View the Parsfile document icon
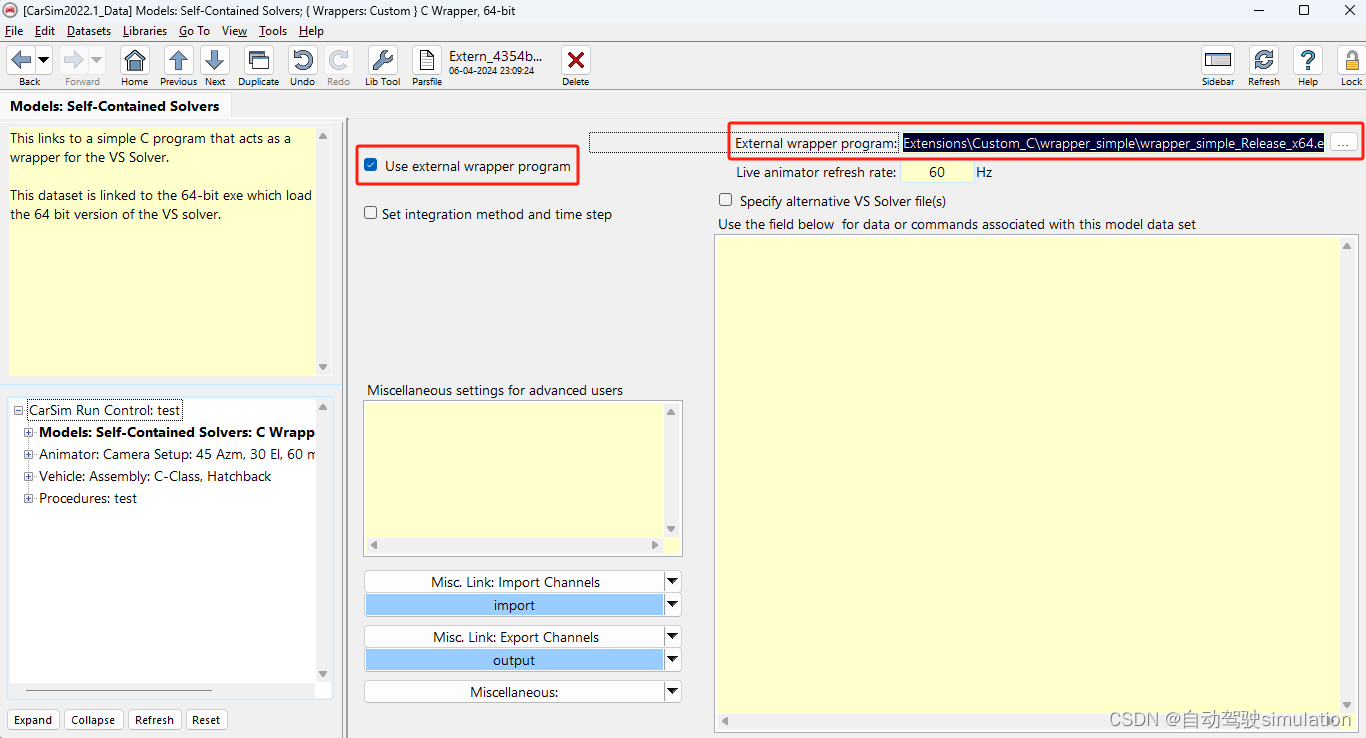 (427, 60)
